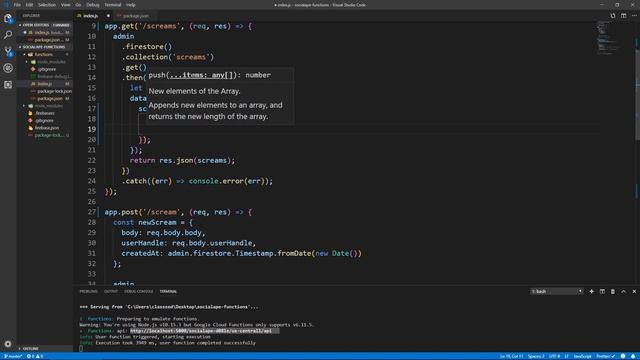Image resolution: width=640 pixels, height=360 pixels.
Task: Kill terminal with trash icon
Action: click(x=613, y=291)
